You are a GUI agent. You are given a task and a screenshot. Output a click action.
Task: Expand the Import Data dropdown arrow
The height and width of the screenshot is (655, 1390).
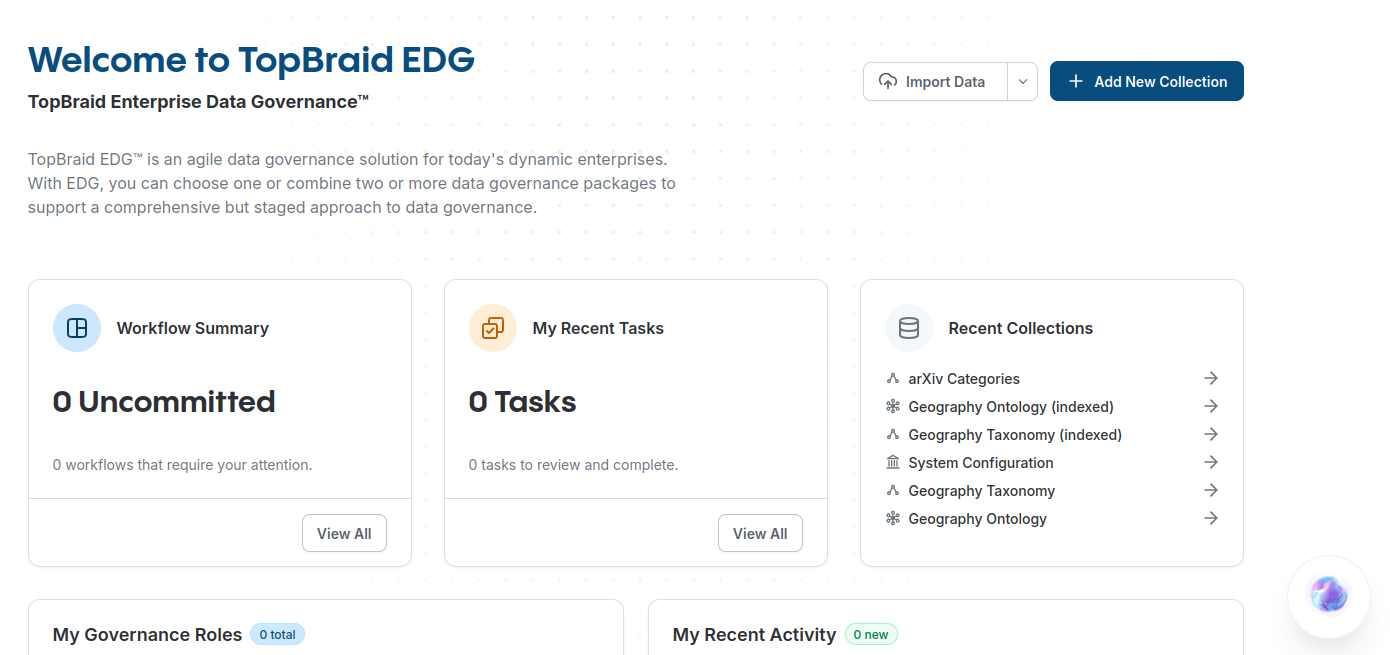coord(1022,82)
